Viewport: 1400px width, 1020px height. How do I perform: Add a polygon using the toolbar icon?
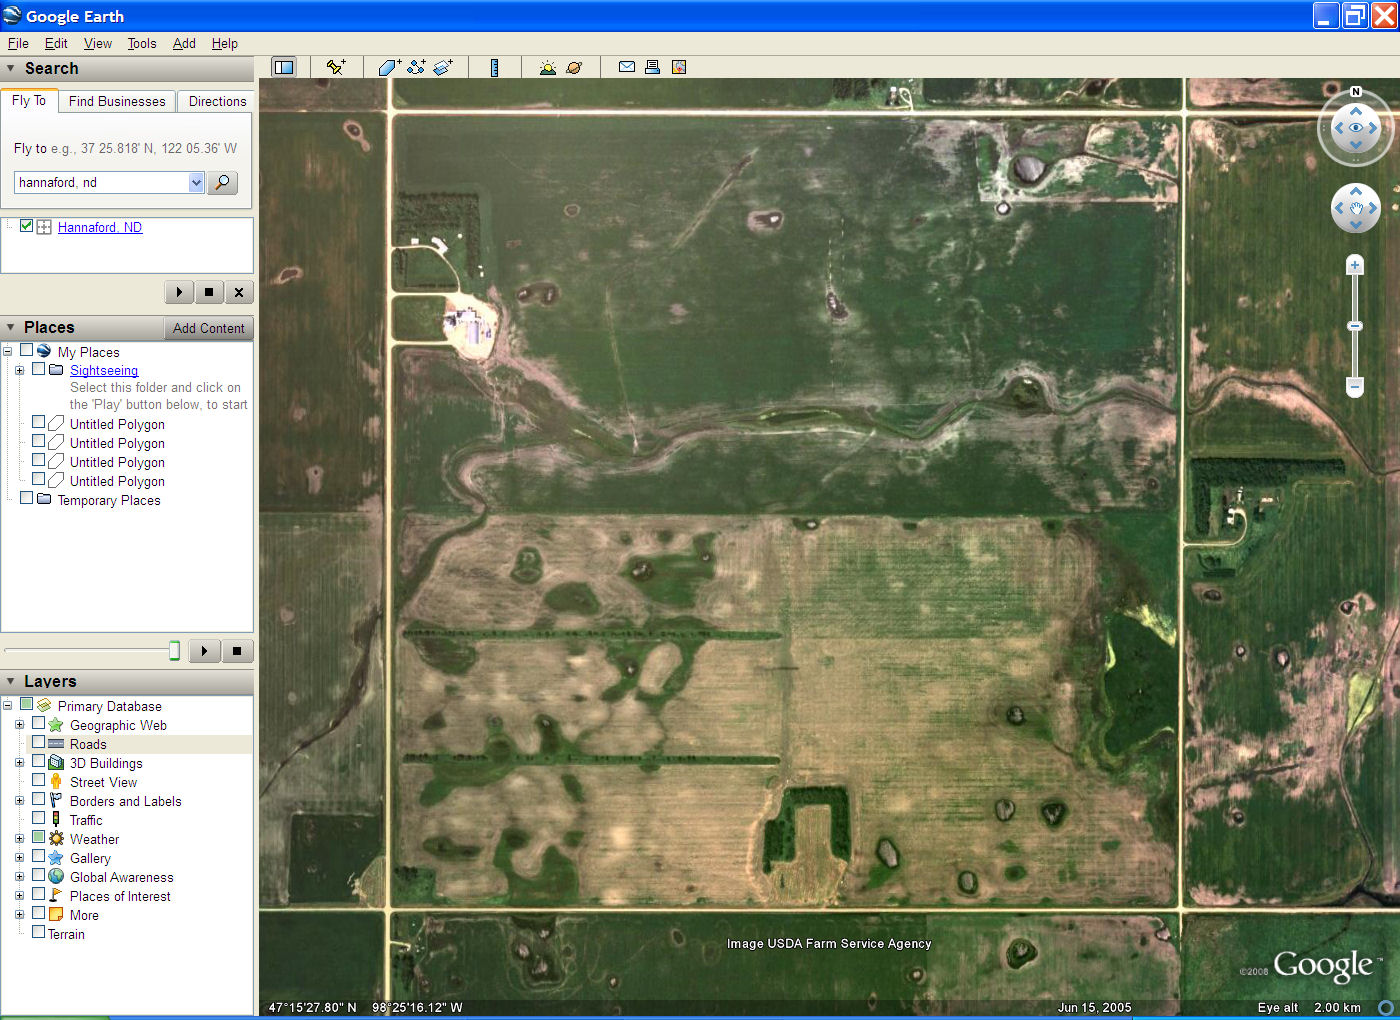click(389, 67)
